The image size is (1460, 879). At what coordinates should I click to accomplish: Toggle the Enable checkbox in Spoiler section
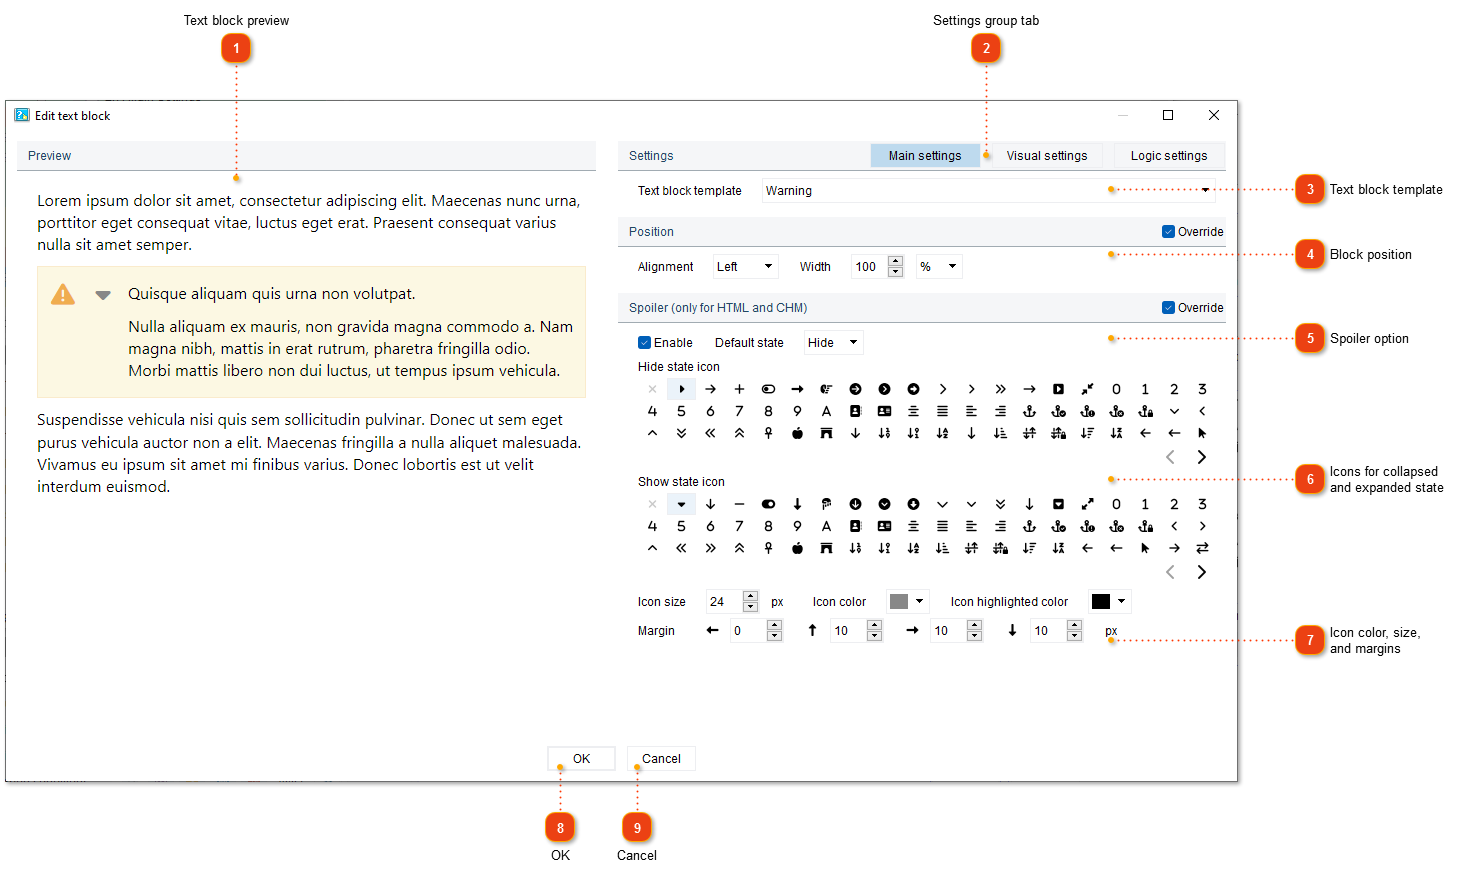click(x=644, y=342)
